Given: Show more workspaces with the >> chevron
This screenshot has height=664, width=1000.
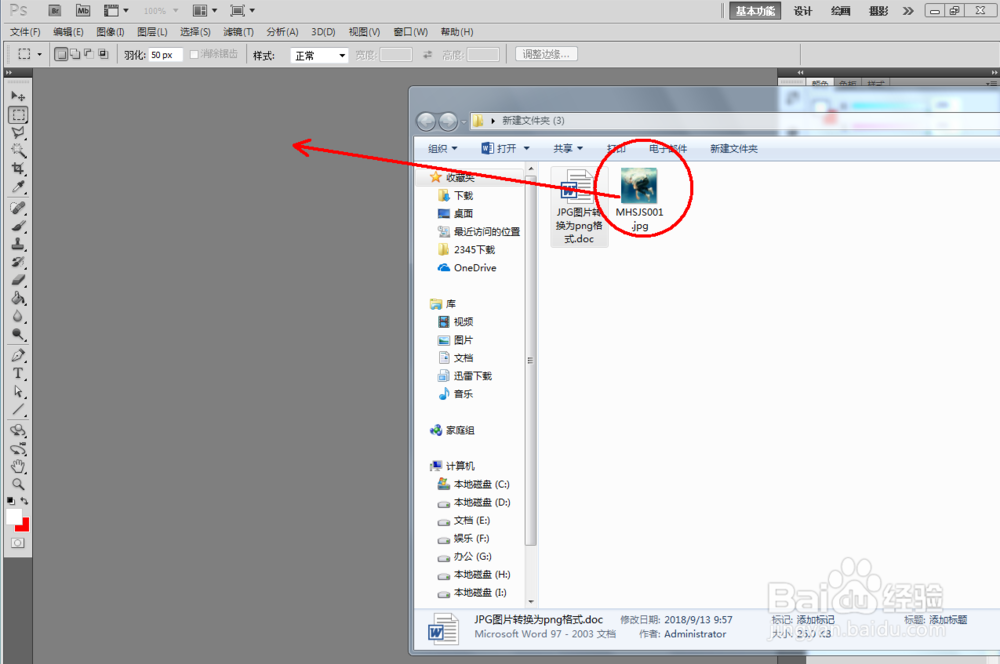Looking at the screenshot, I should tap(908, 11).
